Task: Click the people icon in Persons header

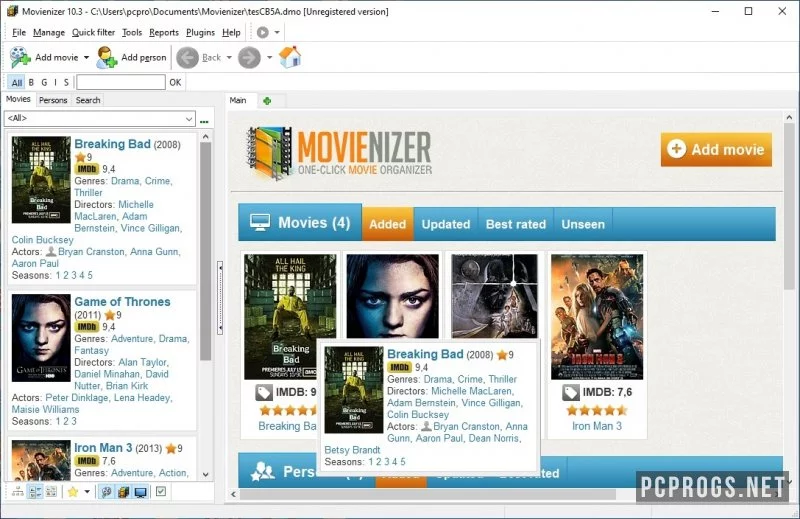Action: [263, 472]
